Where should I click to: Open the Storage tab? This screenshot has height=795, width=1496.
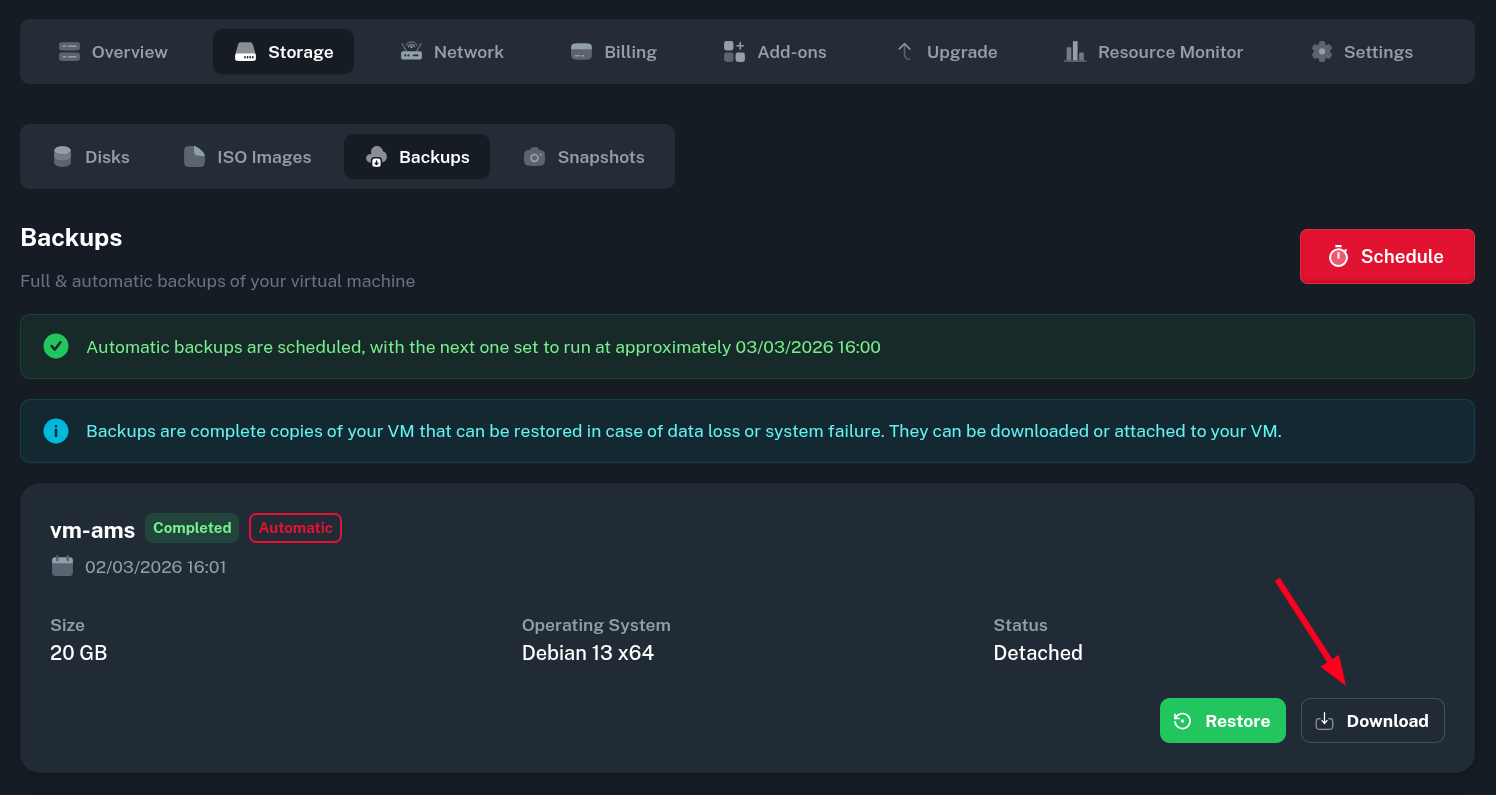point(283,52)
